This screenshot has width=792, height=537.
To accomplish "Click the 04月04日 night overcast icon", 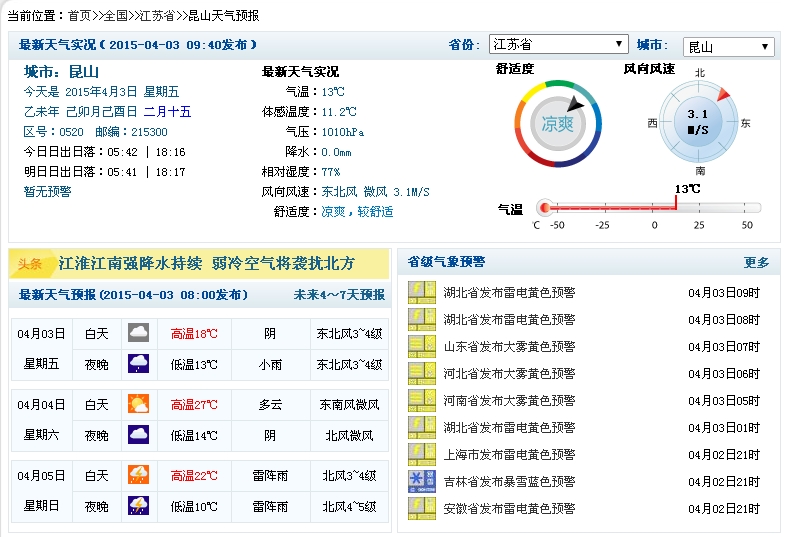I will (x=138, y=435).
